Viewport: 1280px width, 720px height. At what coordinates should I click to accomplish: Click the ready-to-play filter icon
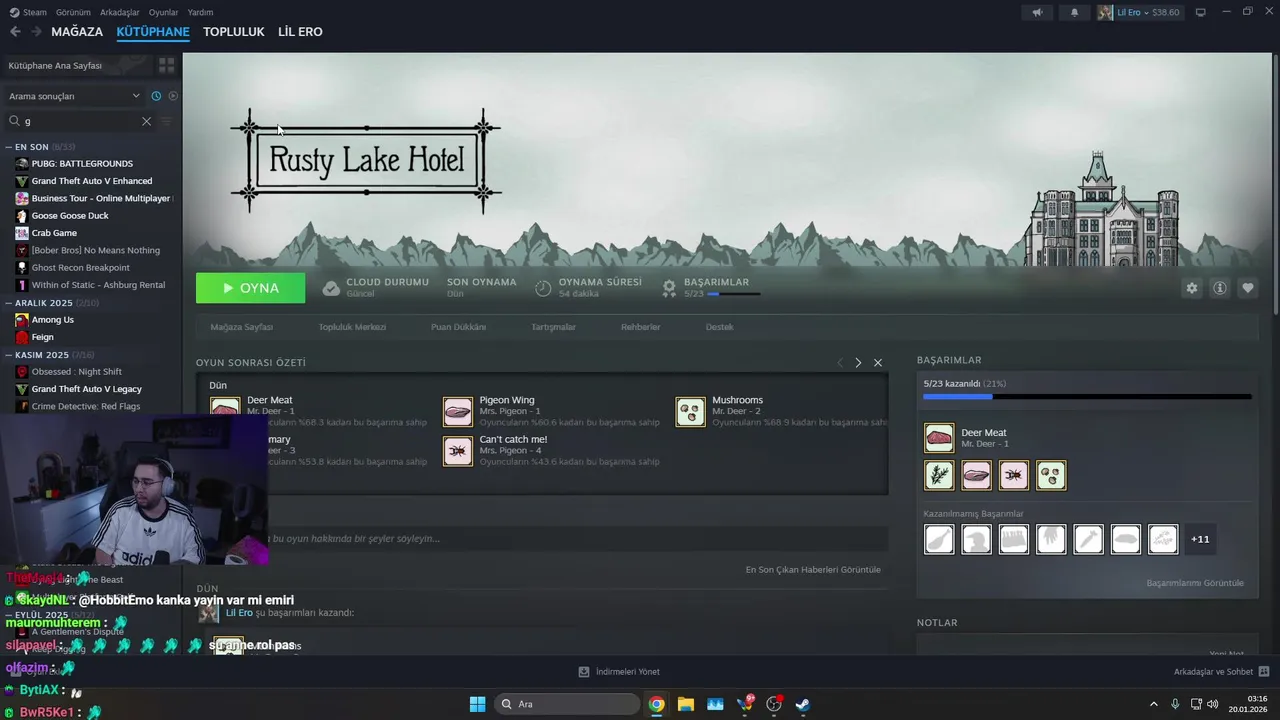[173, 96]
